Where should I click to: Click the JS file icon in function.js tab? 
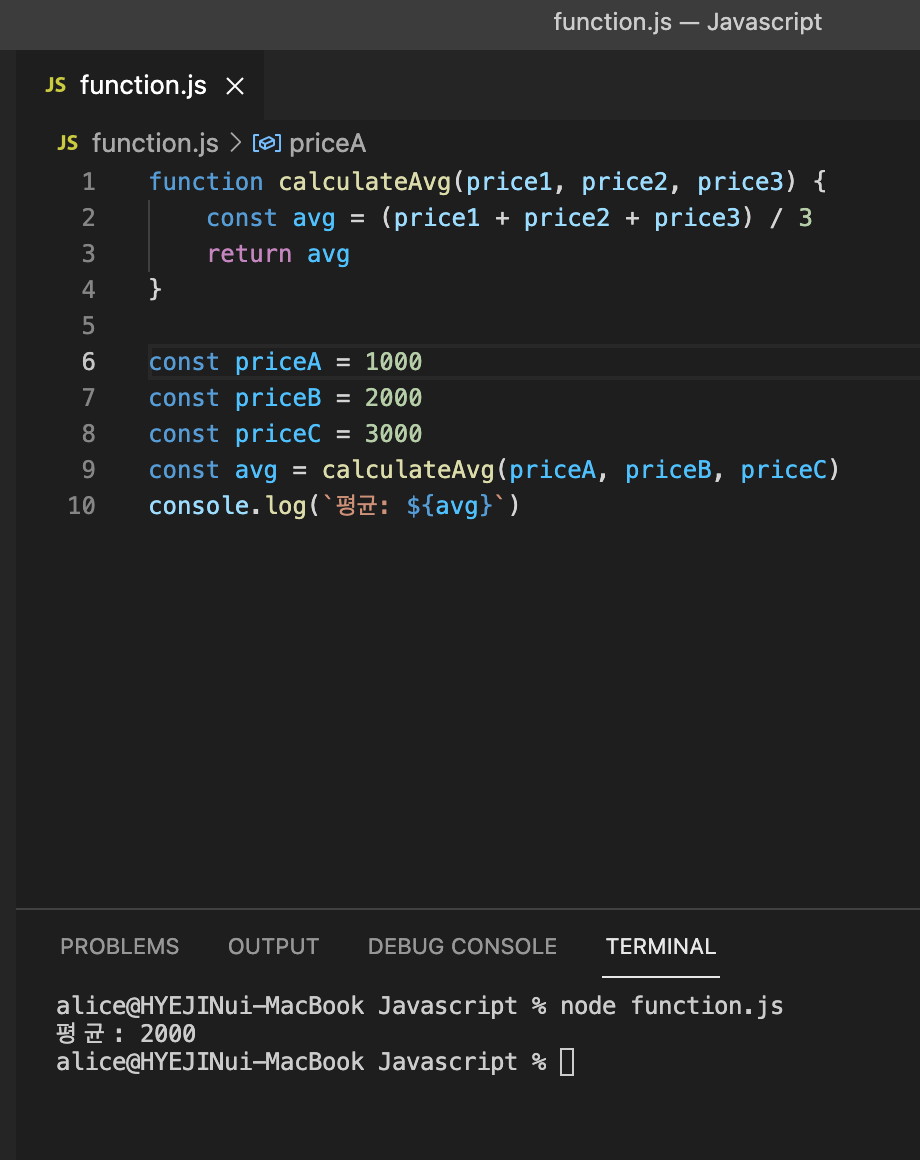click(x=55, y=85)
